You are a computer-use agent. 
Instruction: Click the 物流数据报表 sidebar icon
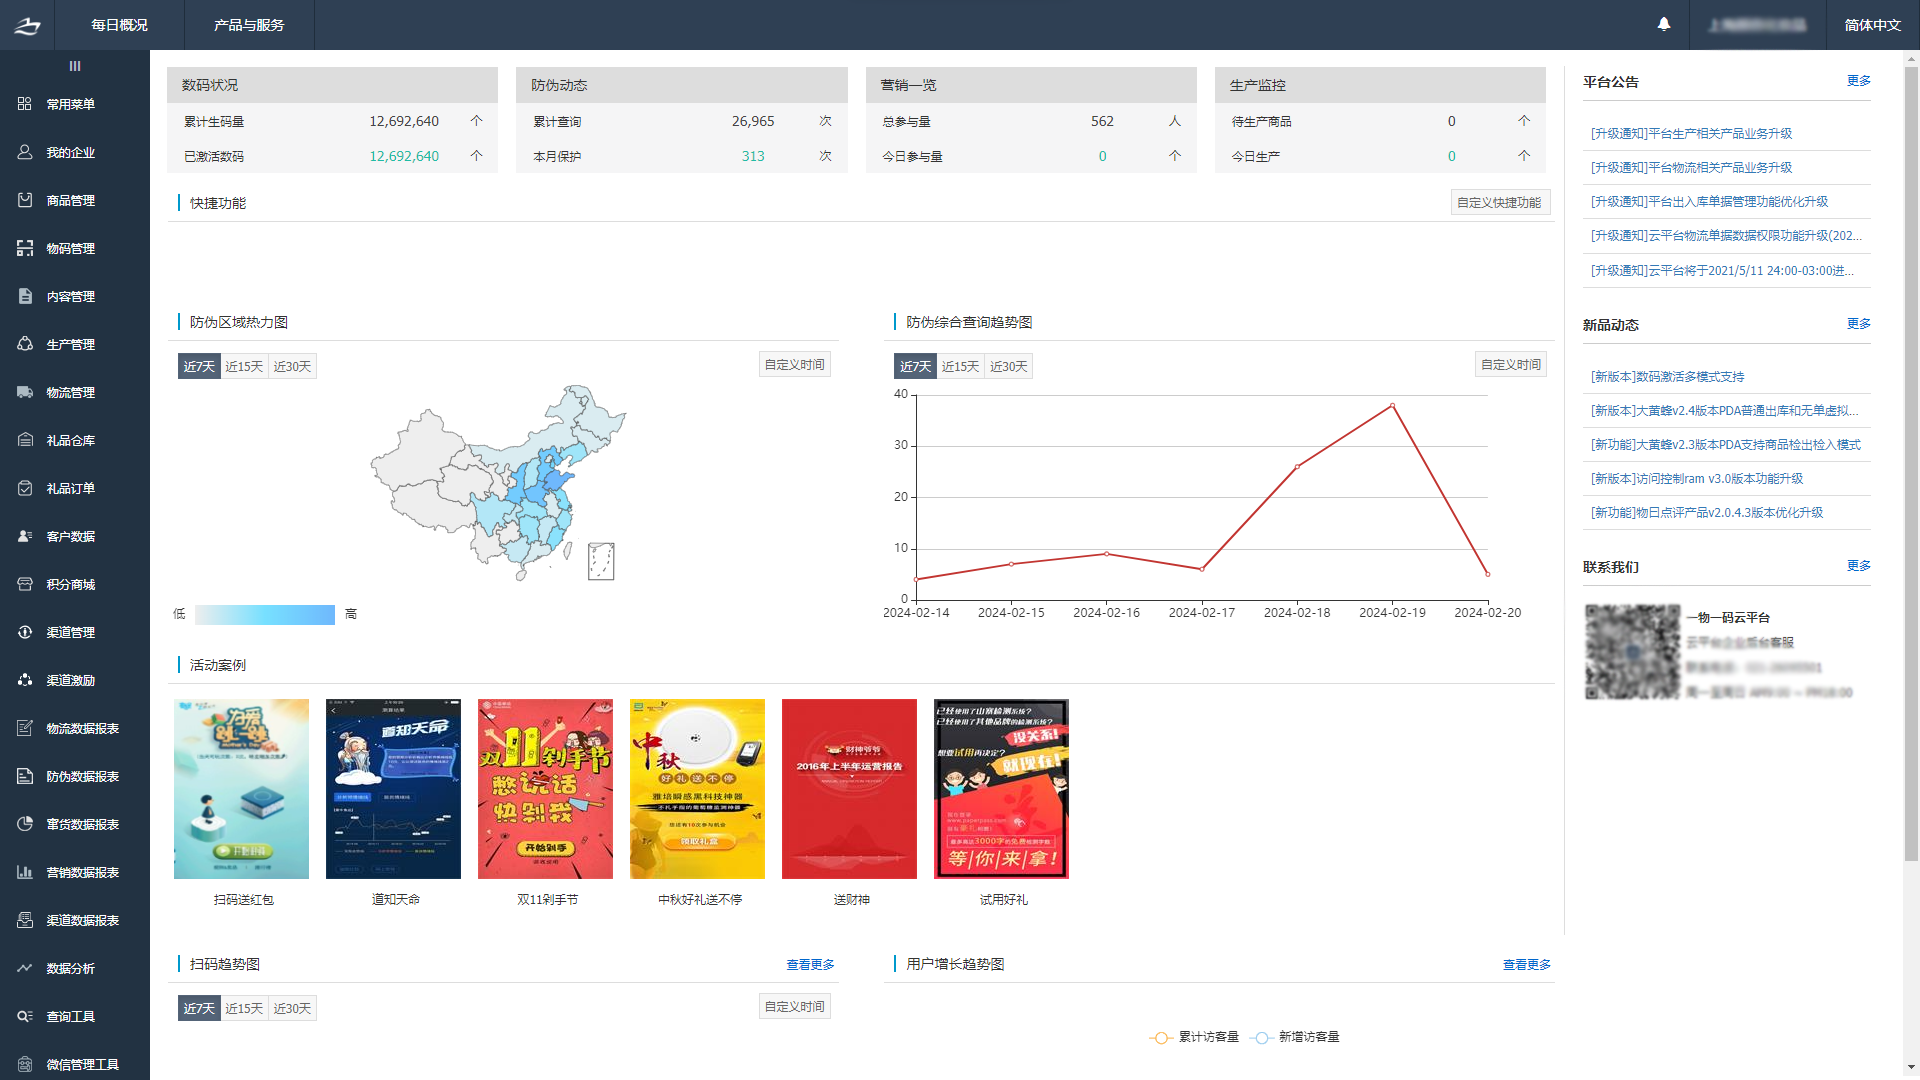pyautogui.click(x=25, y=728)
